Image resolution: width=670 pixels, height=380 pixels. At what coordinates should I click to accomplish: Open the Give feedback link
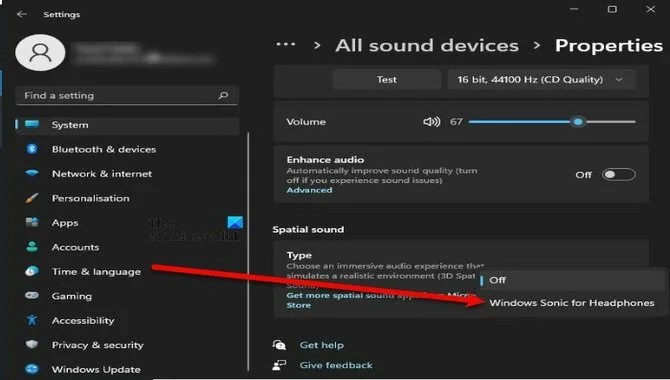(x=336, y=365)
